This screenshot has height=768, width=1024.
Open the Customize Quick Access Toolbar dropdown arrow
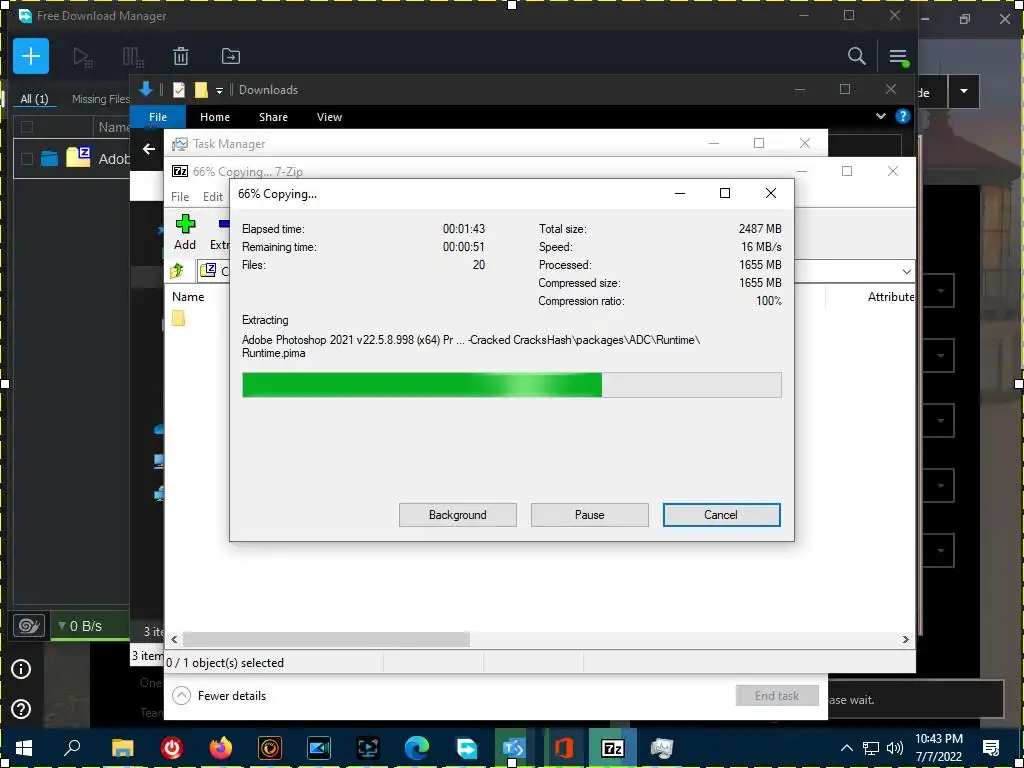(x=219, y=91)
